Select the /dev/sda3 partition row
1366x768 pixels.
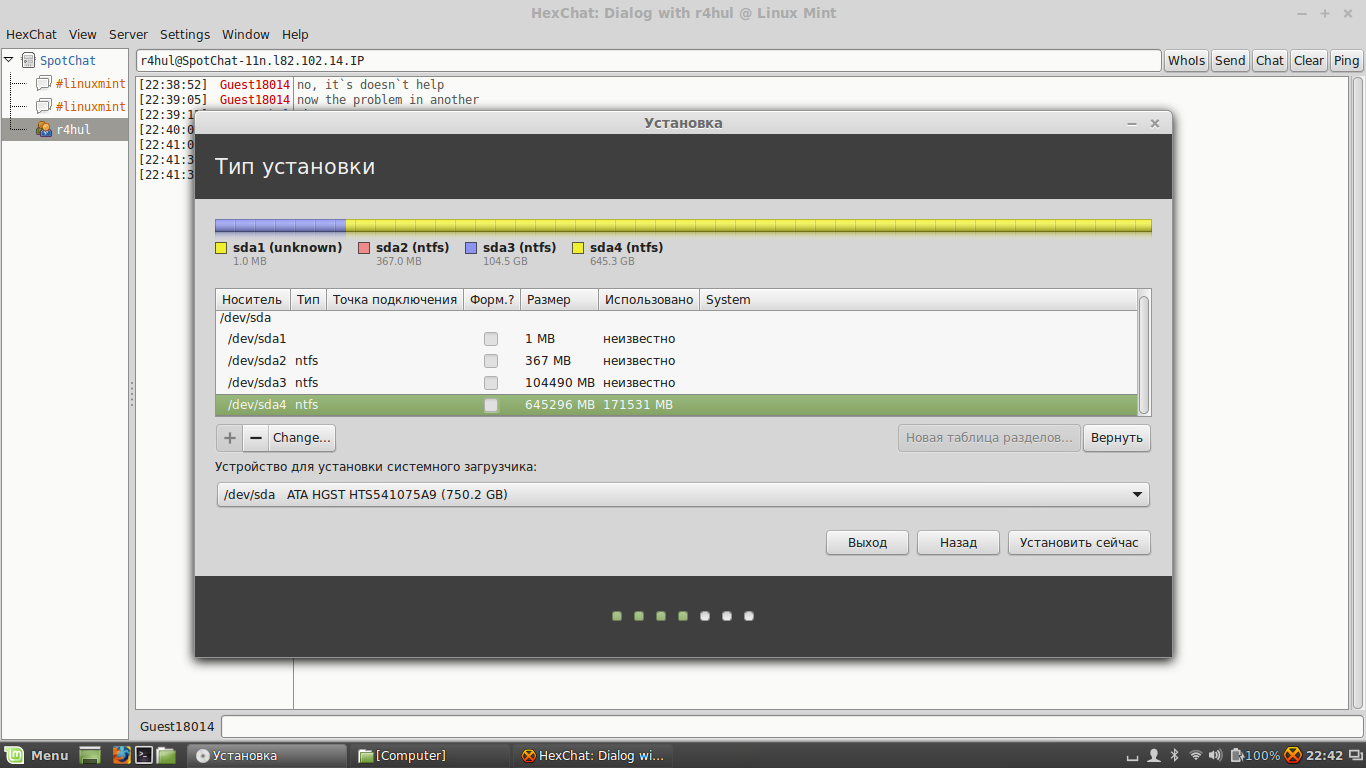click(x=677, y=383)
